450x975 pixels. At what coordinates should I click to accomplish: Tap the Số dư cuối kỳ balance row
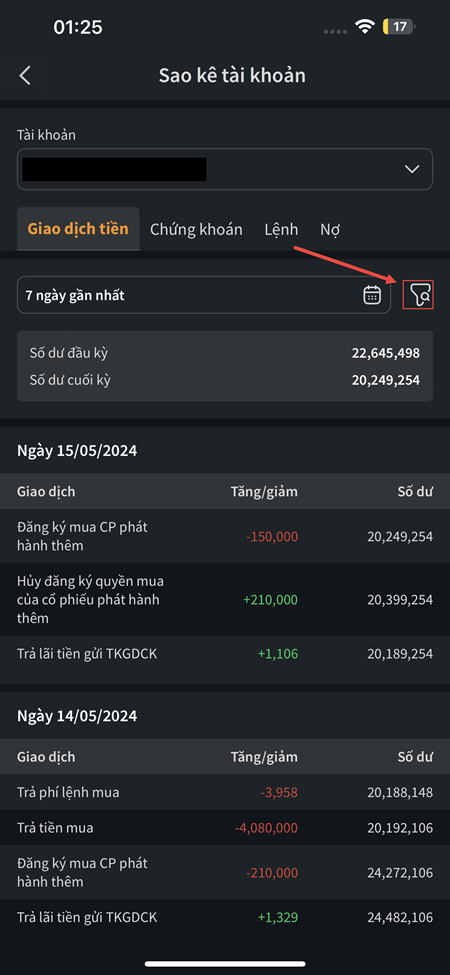tap(224, 380)
